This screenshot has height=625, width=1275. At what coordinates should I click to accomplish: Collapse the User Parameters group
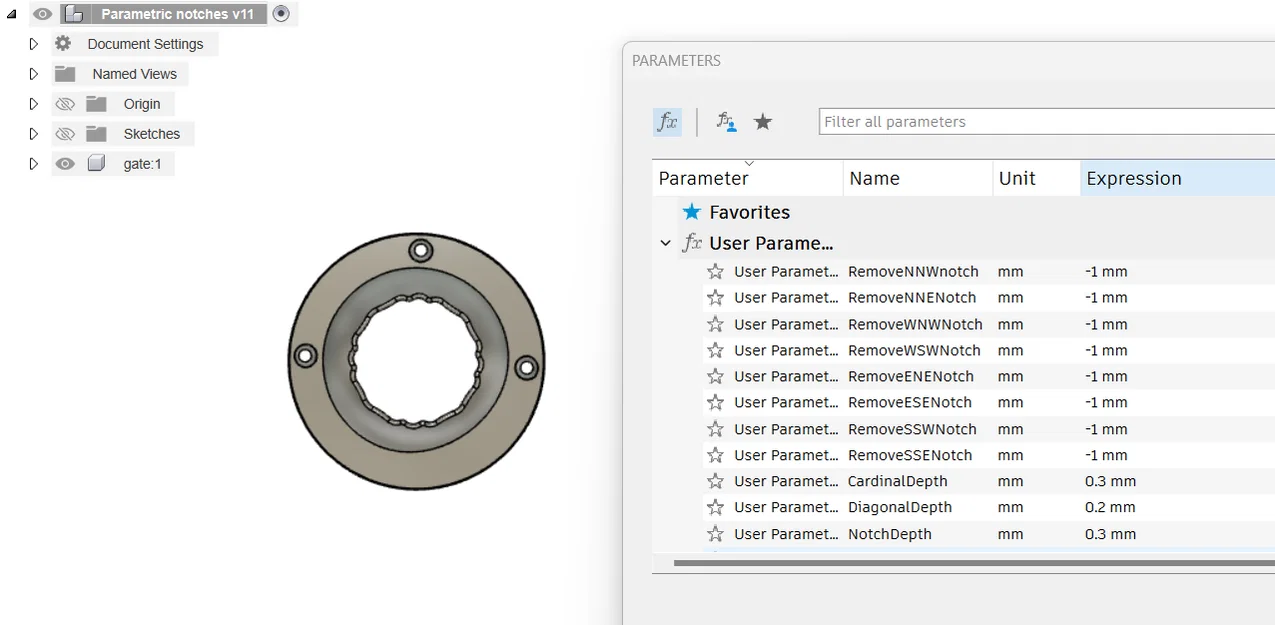coord(666,243)
